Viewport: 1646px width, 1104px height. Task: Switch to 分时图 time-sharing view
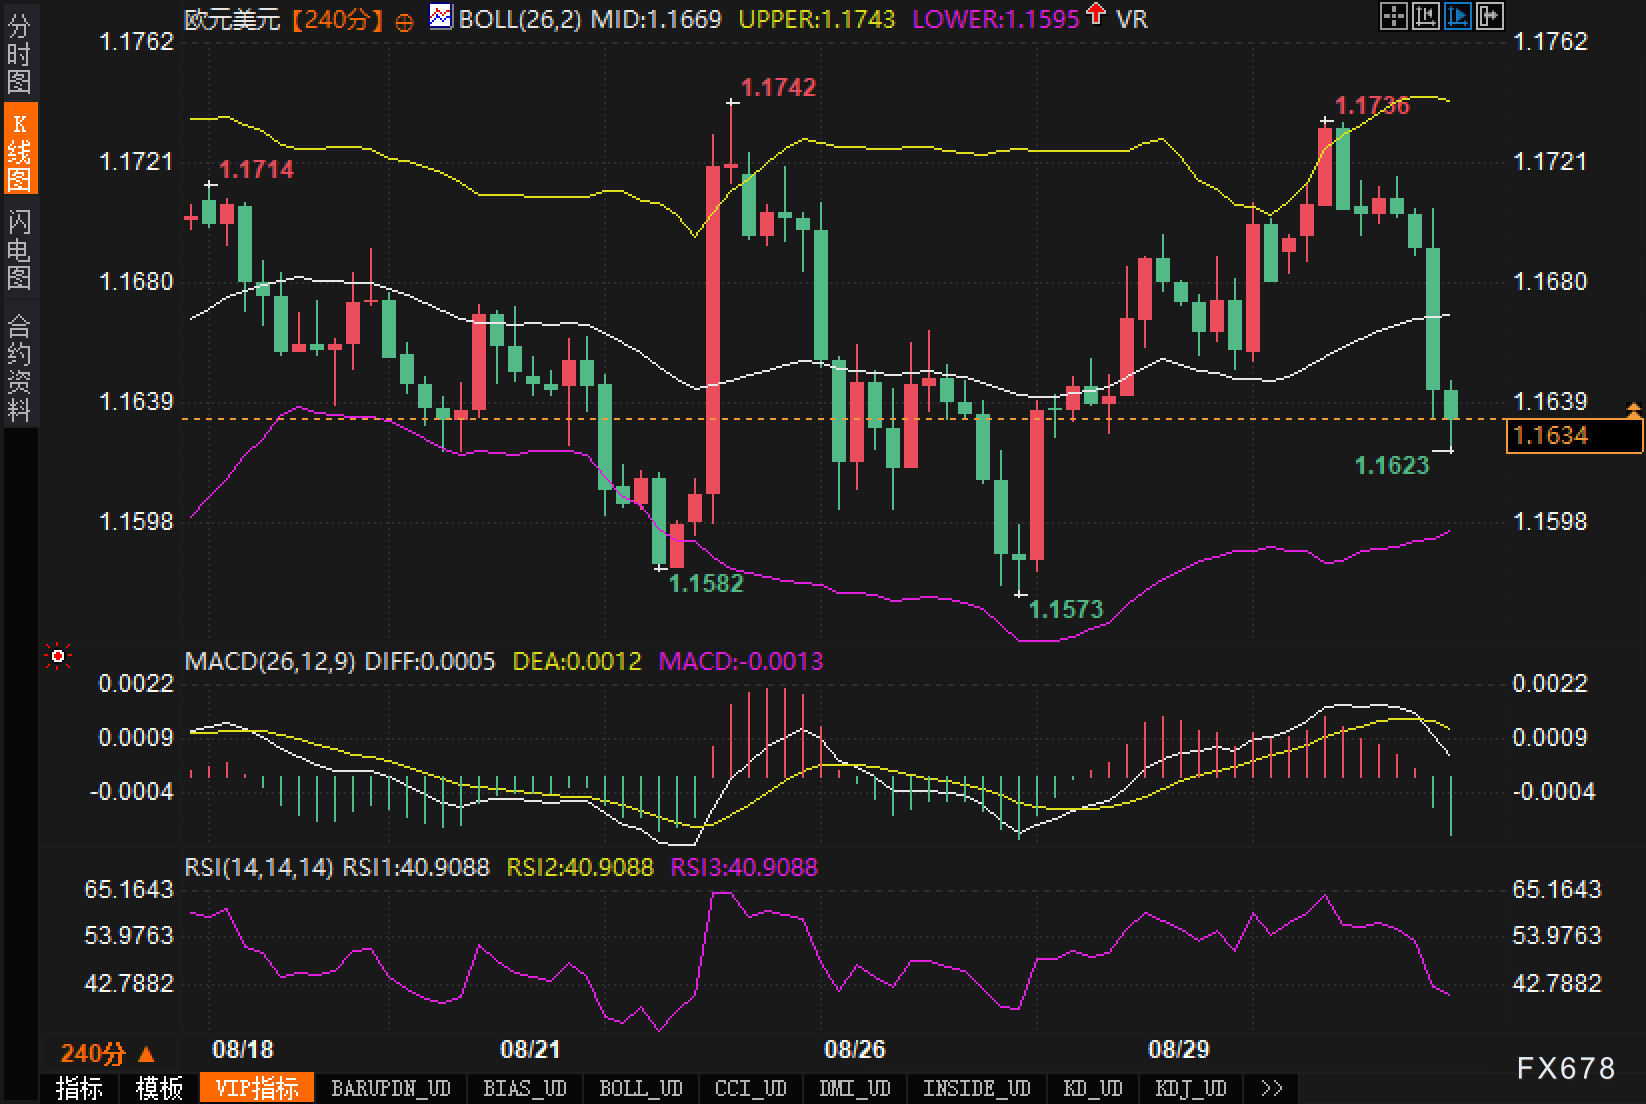19,54
